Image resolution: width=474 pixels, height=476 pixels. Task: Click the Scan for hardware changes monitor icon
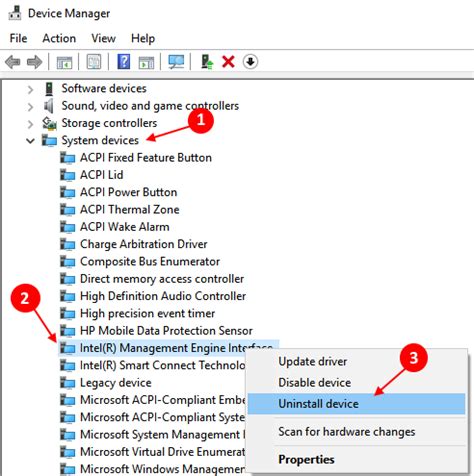pyautogui.click(x=176, y=62)
